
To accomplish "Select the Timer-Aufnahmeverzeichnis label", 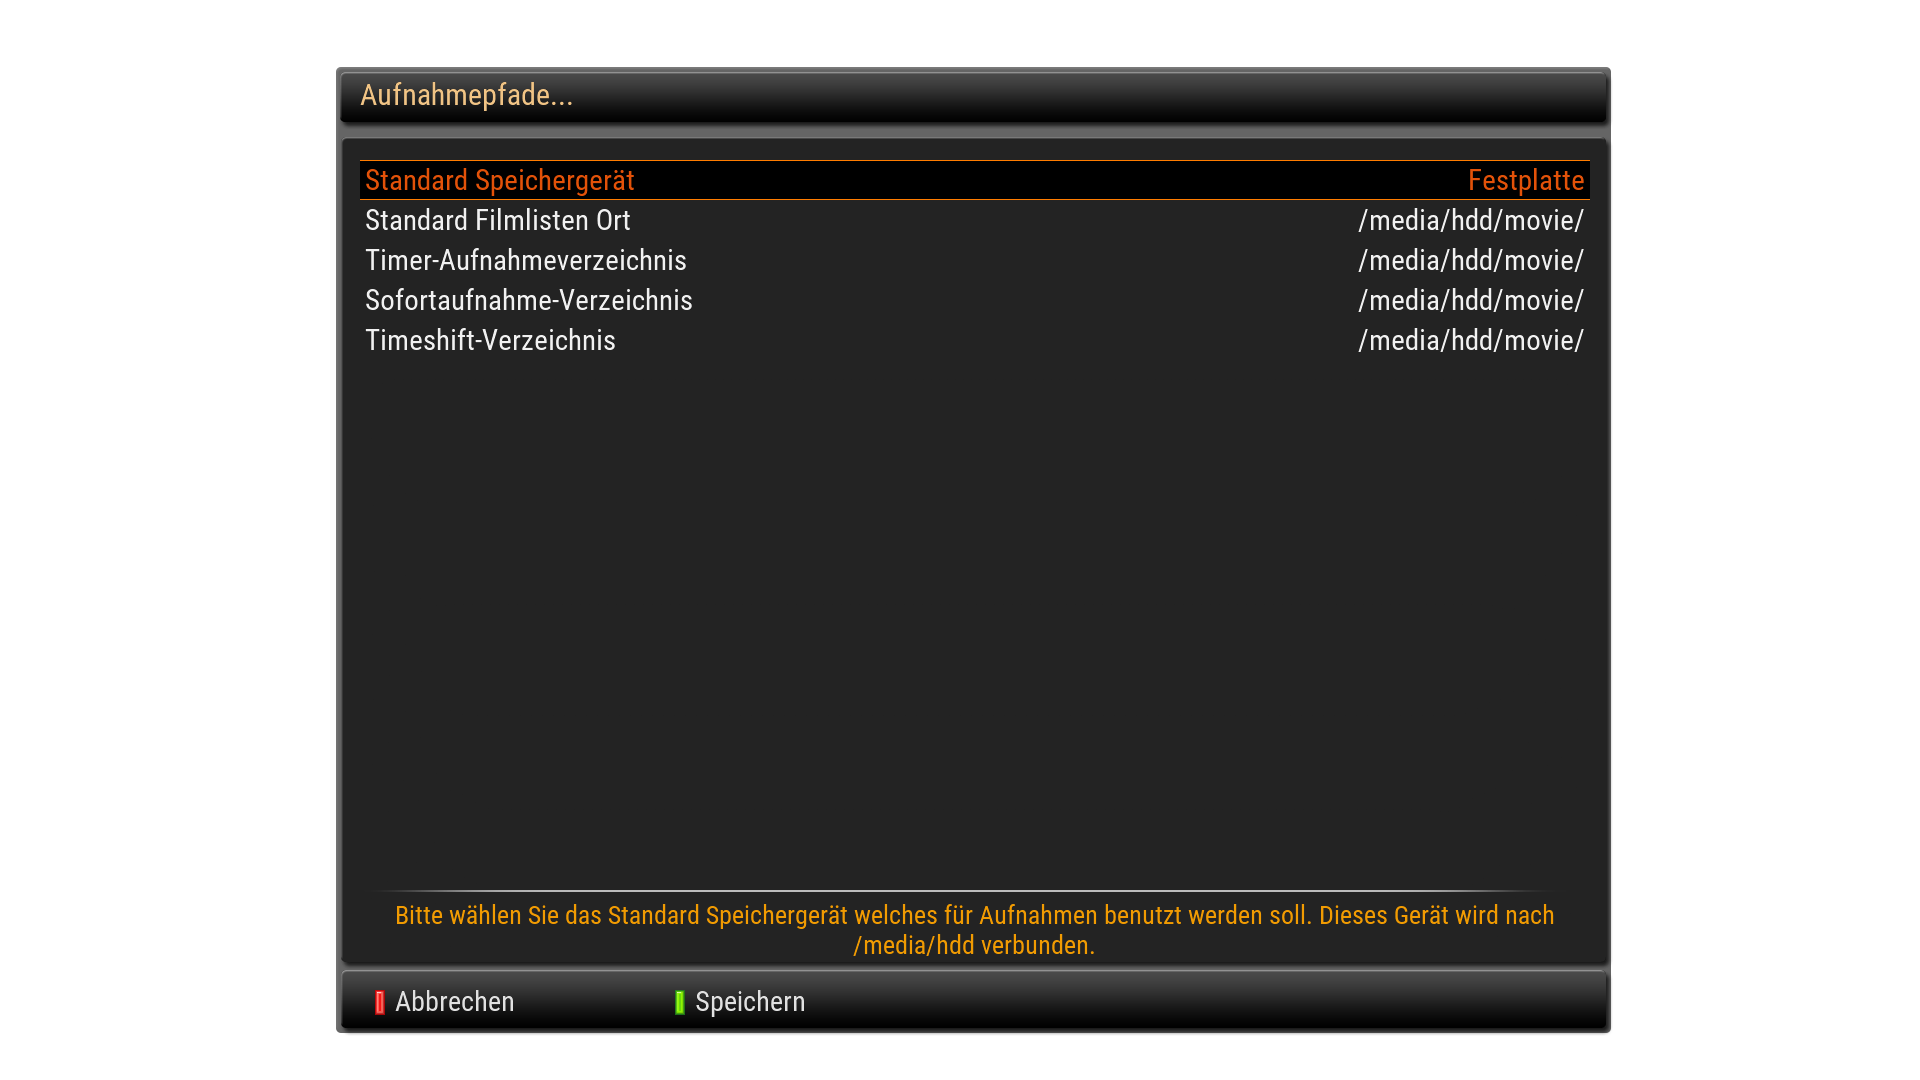I will click(x=525, y=261).
